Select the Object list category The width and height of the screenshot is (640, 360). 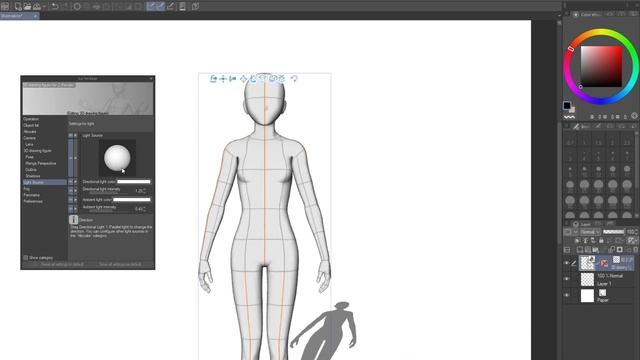point(31,125)
